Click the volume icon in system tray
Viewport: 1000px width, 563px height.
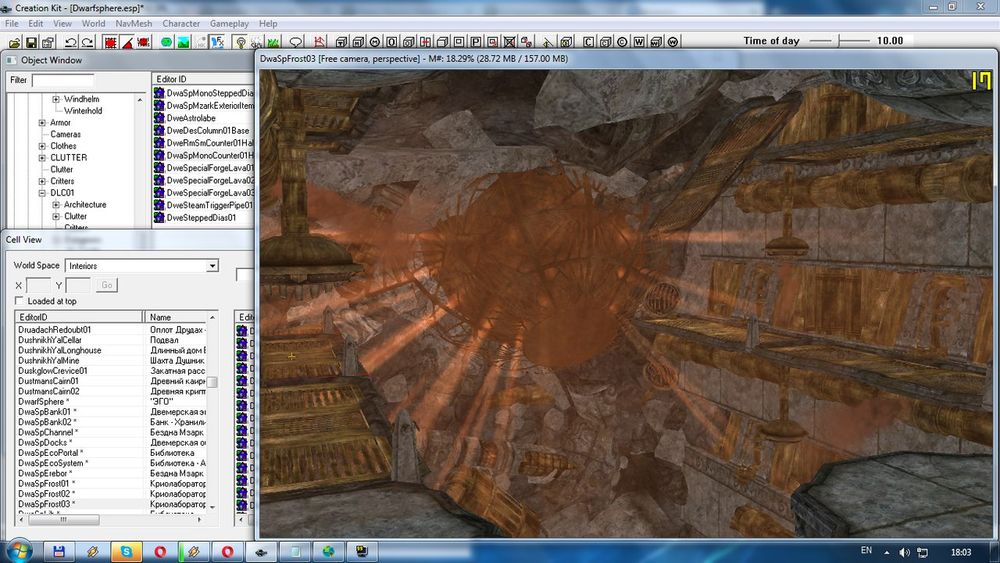(904, 552)
